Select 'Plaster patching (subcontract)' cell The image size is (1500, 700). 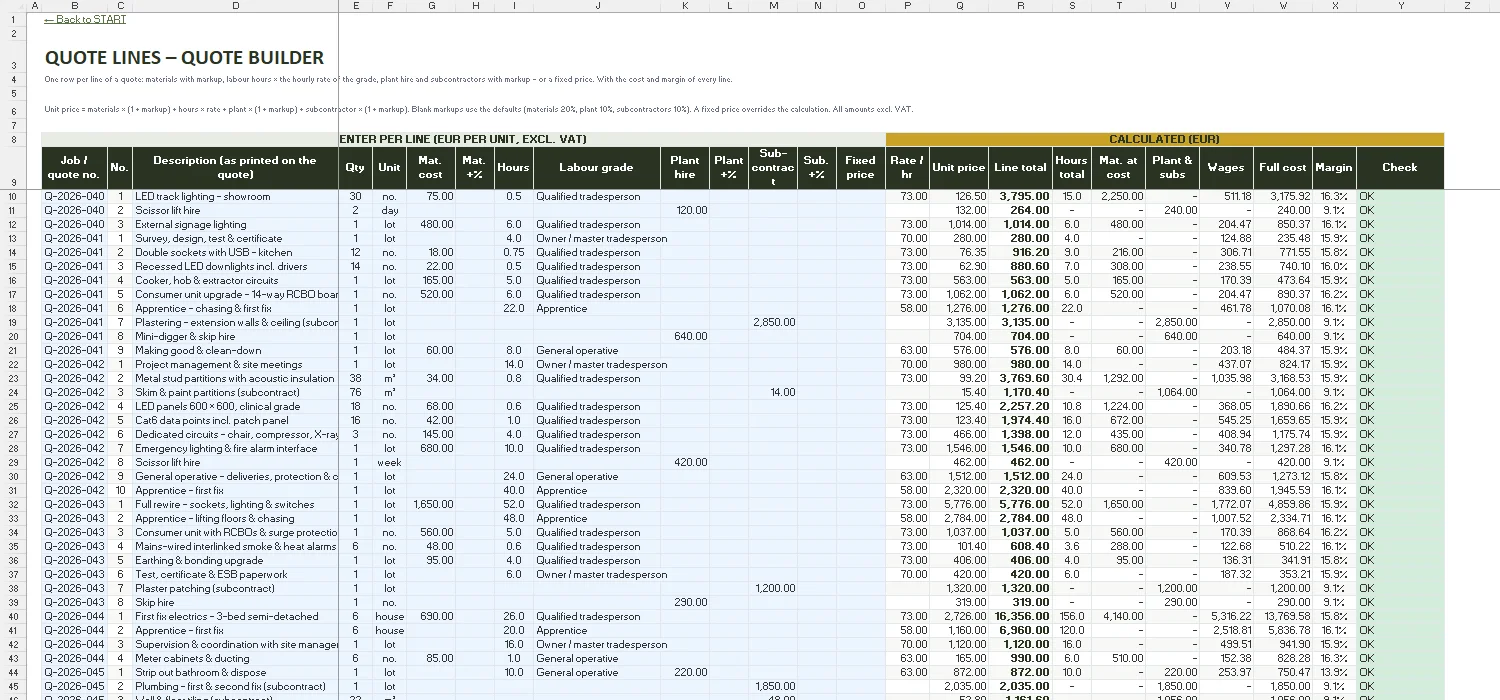click(x=235, y=588)
